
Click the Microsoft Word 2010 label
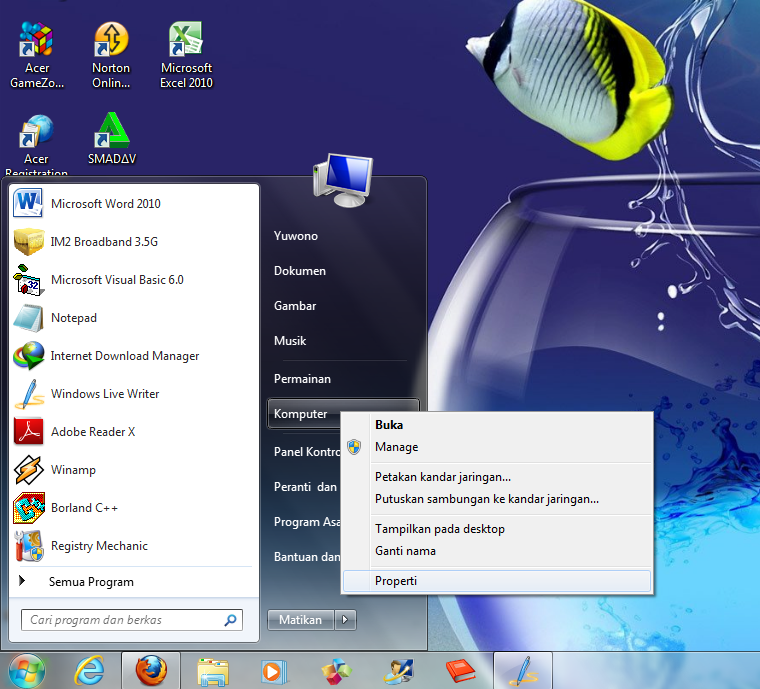(106, 204)
